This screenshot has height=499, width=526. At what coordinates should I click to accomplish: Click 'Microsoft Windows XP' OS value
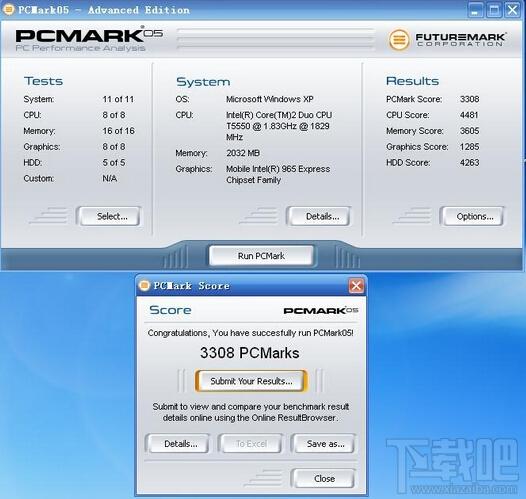[x=270, y=99]
